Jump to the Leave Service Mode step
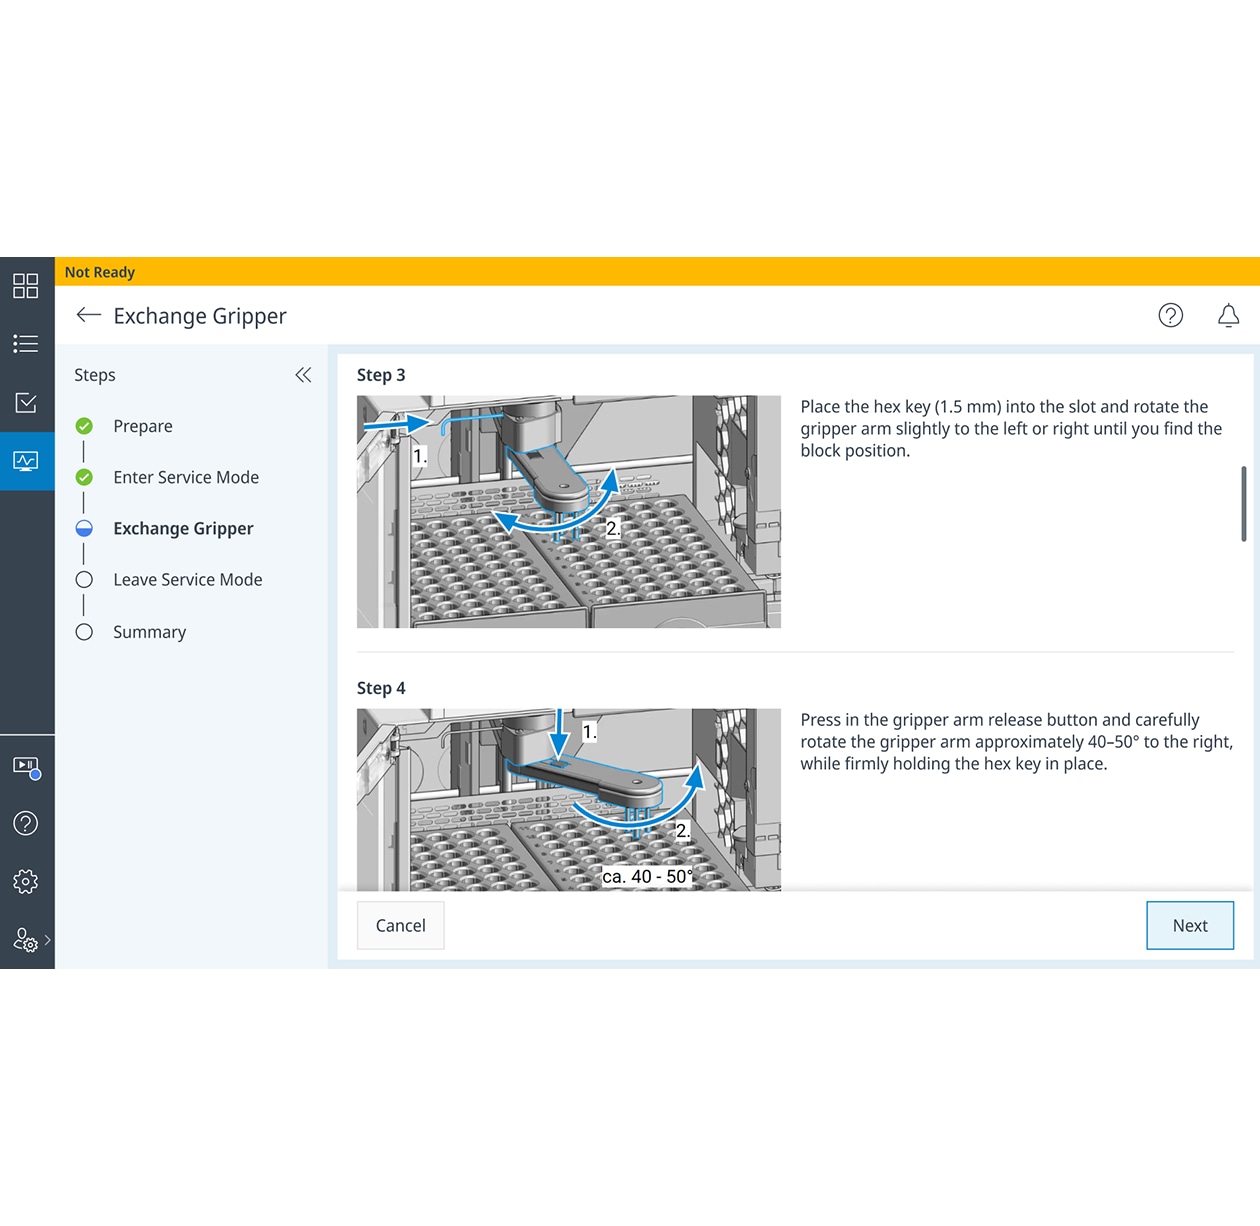Image resolution: width=1260 pixels, height=1226 pixels. (187, 580)
